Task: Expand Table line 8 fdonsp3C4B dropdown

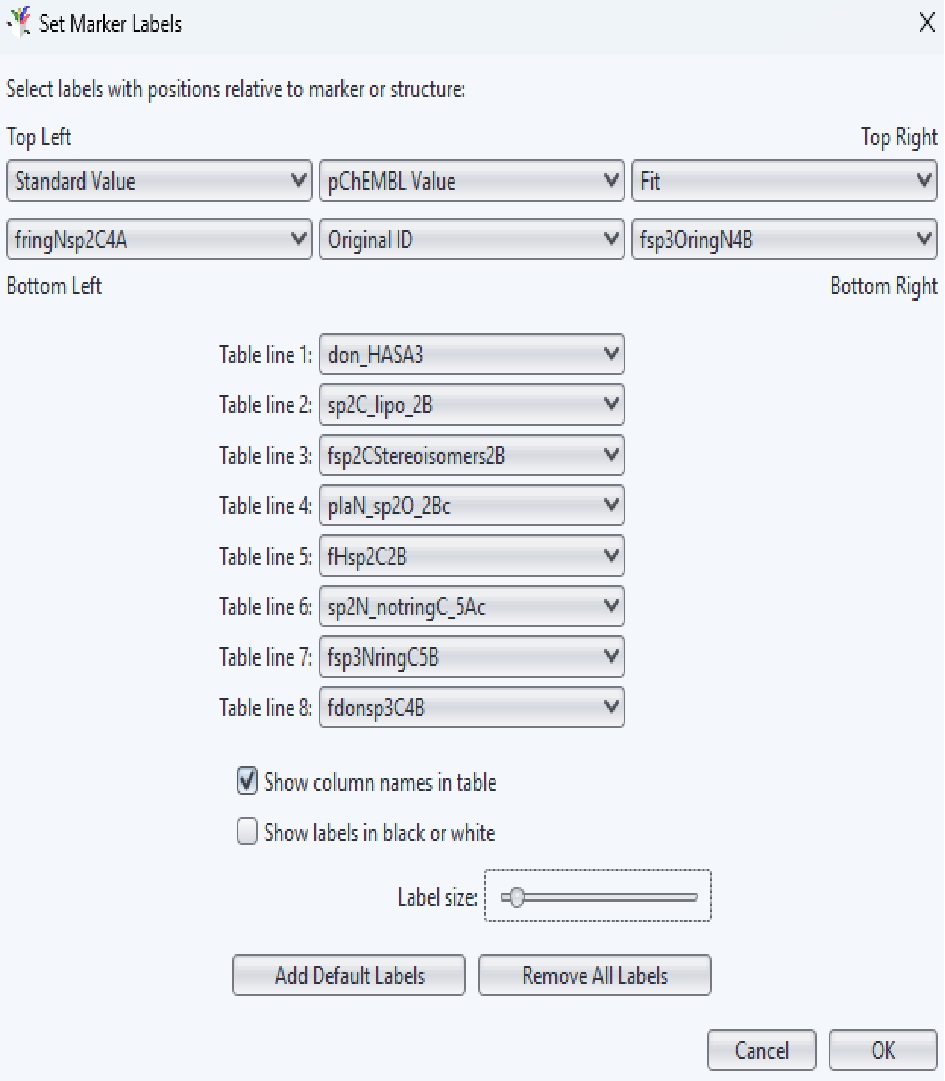Action: point(471,708)
